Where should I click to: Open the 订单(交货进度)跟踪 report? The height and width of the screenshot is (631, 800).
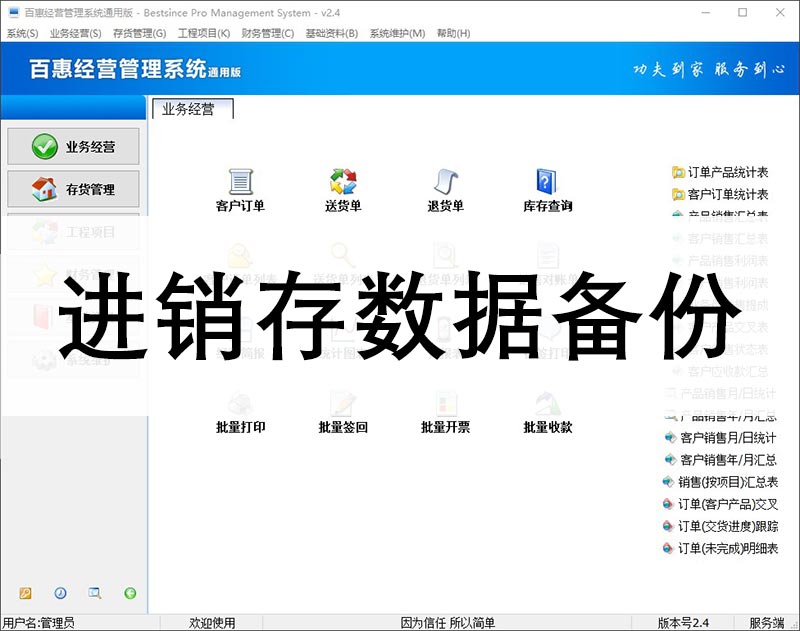tap(728, 526)
